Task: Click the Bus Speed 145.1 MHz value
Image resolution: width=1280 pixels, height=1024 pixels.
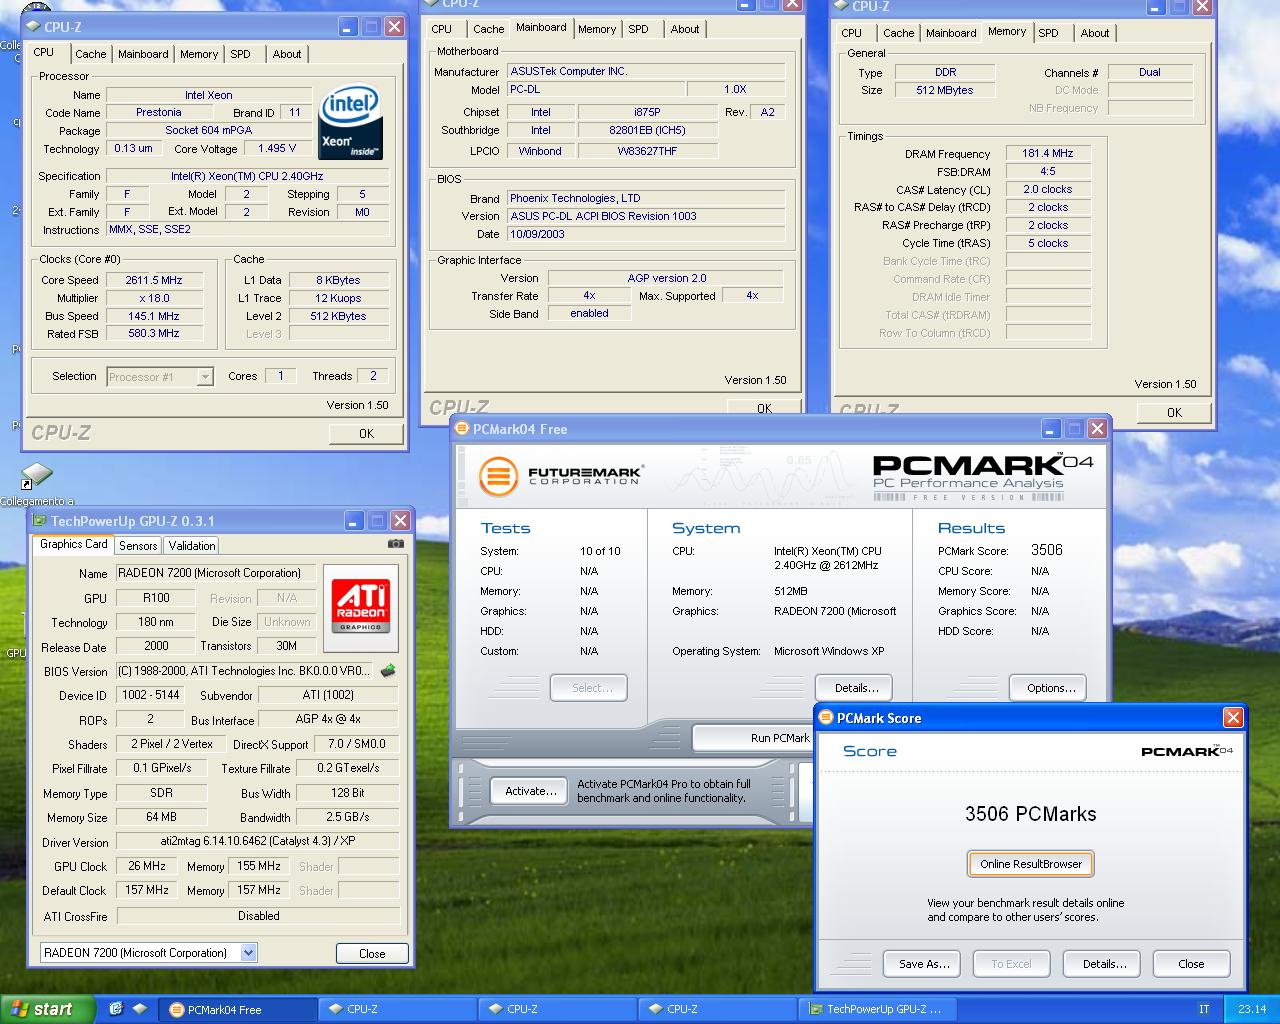Action: (154, 316)
